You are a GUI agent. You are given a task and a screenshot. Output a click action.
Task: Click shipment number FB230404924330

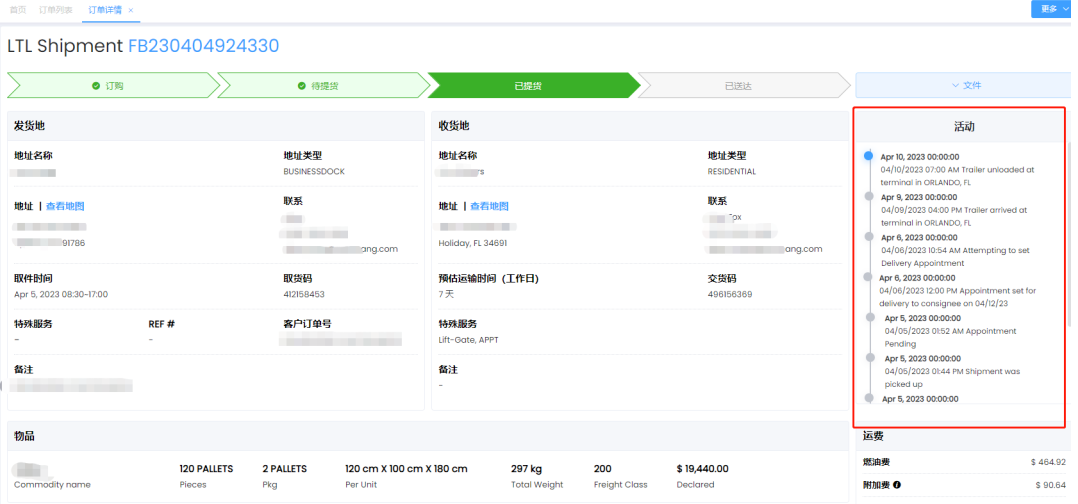coord(203,46)
